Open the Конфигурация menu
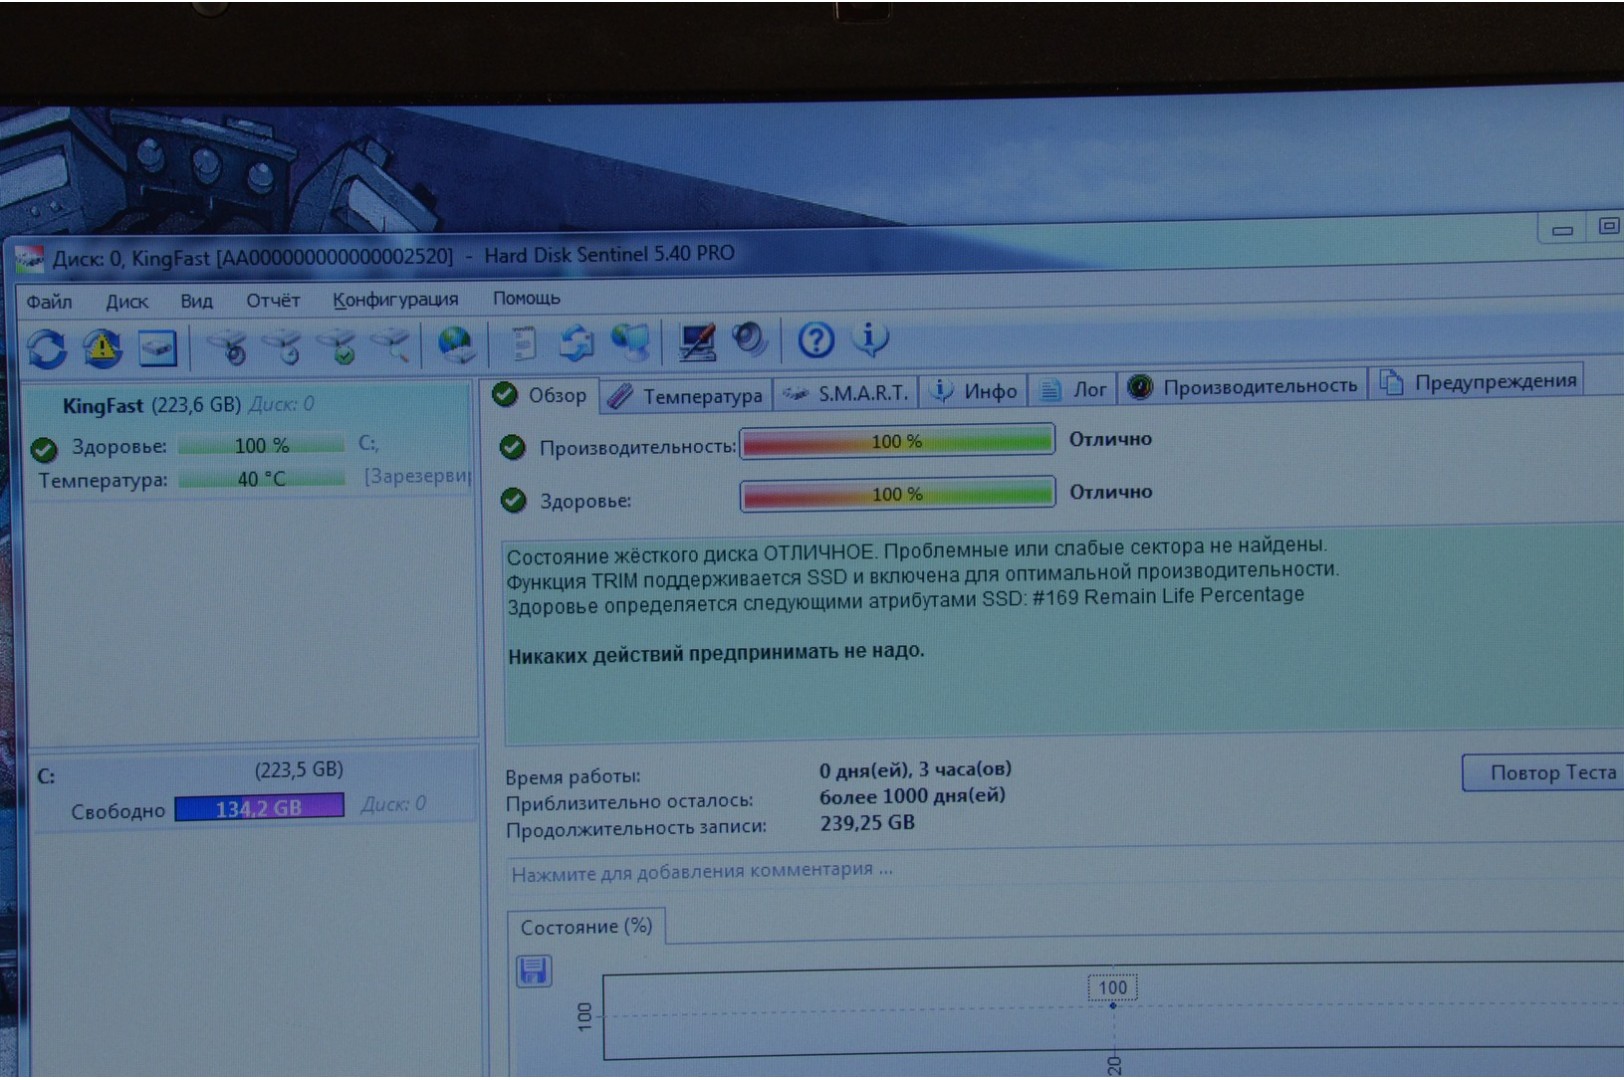Screen dimensions: 1624x1080 click(x=395, y=299)
